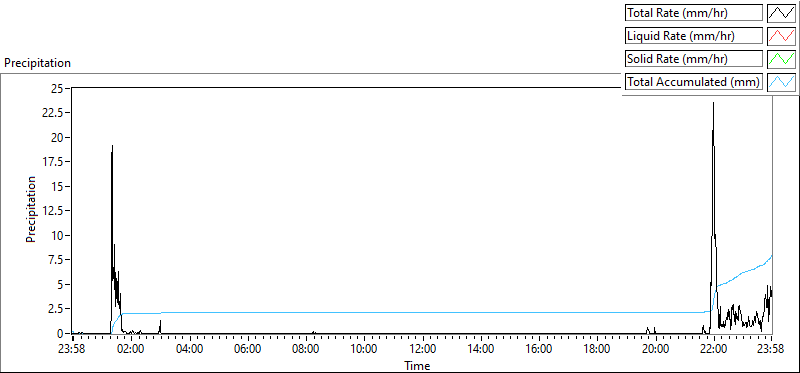800x373 pixels.
Task: Click the blue Total Accumulated legend line icon
Action: (x=781, y=82)
